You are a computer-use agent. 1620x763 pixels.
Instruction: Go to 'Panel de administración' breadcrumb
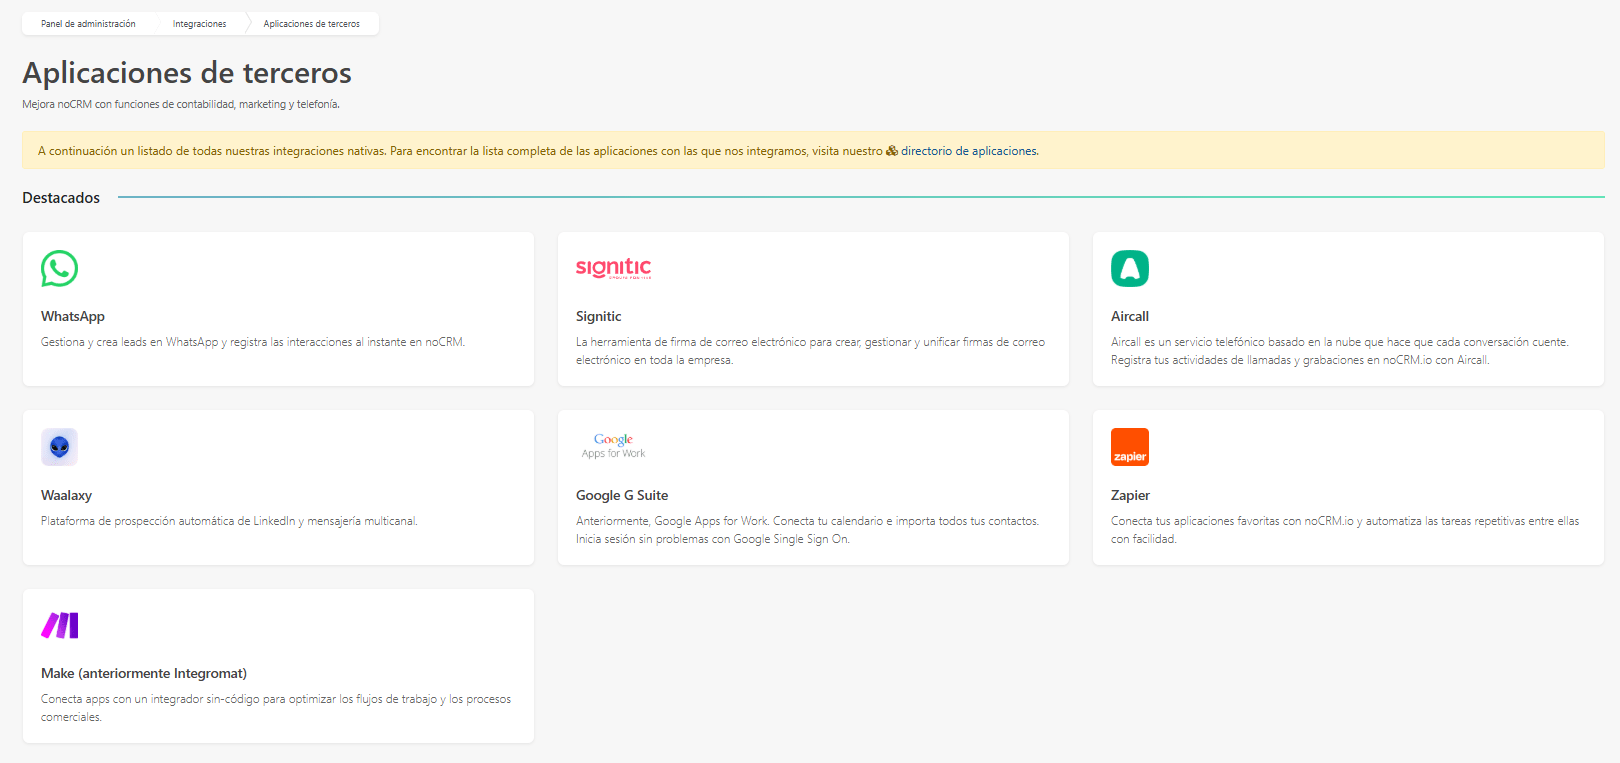coord(88,24)
